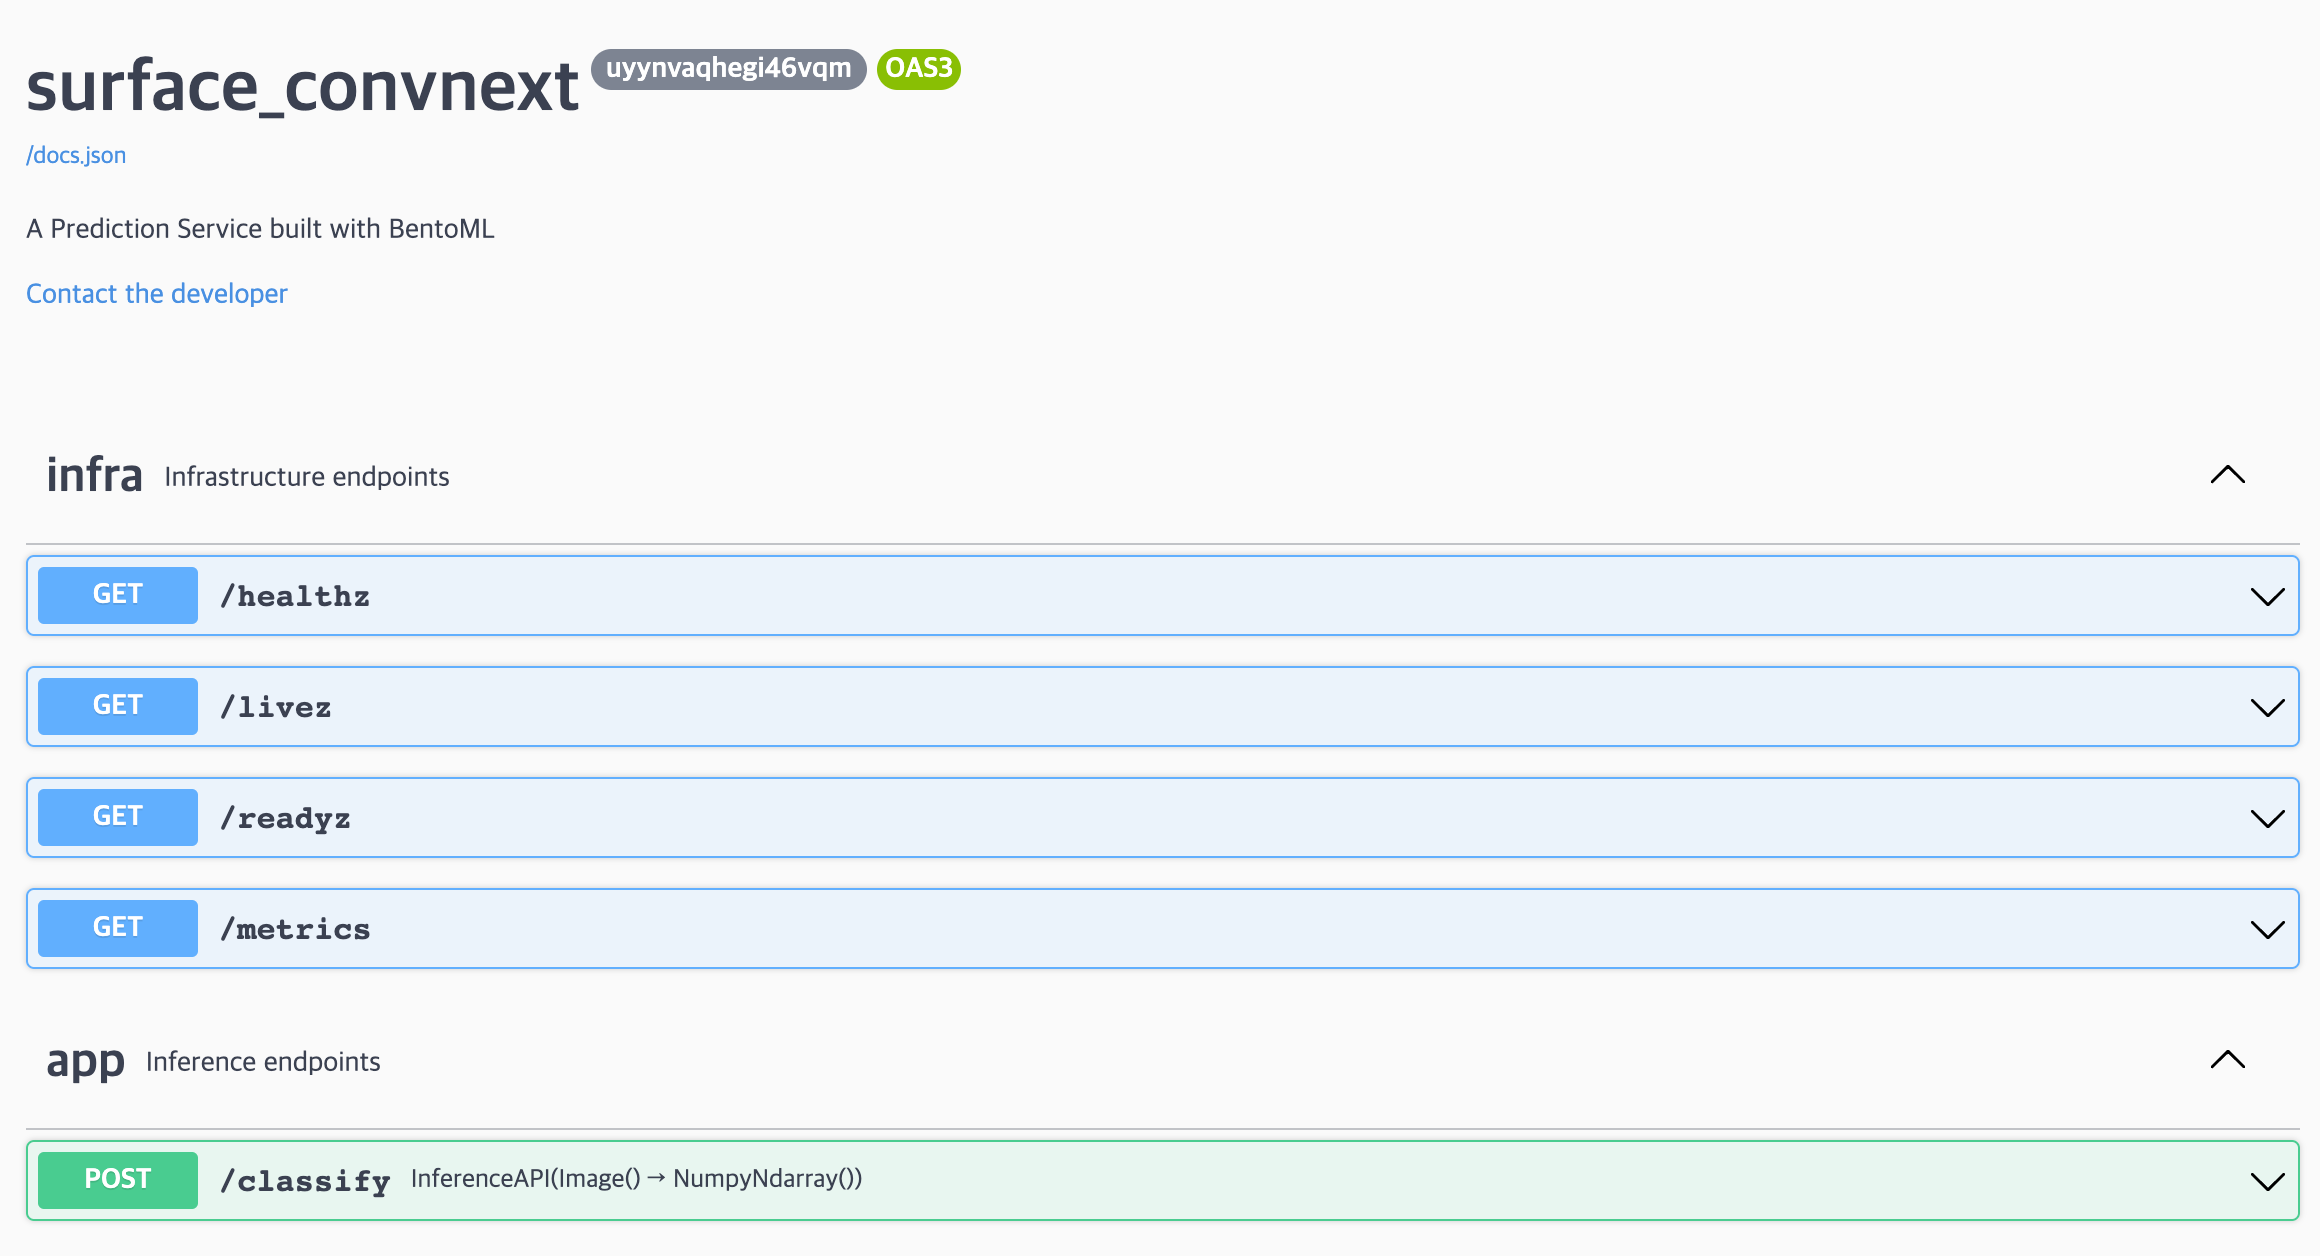The width and height of the screenshot is (2320, 1256).
Task: Click GET badge of /metrics
Action: [x=118, y=928]
